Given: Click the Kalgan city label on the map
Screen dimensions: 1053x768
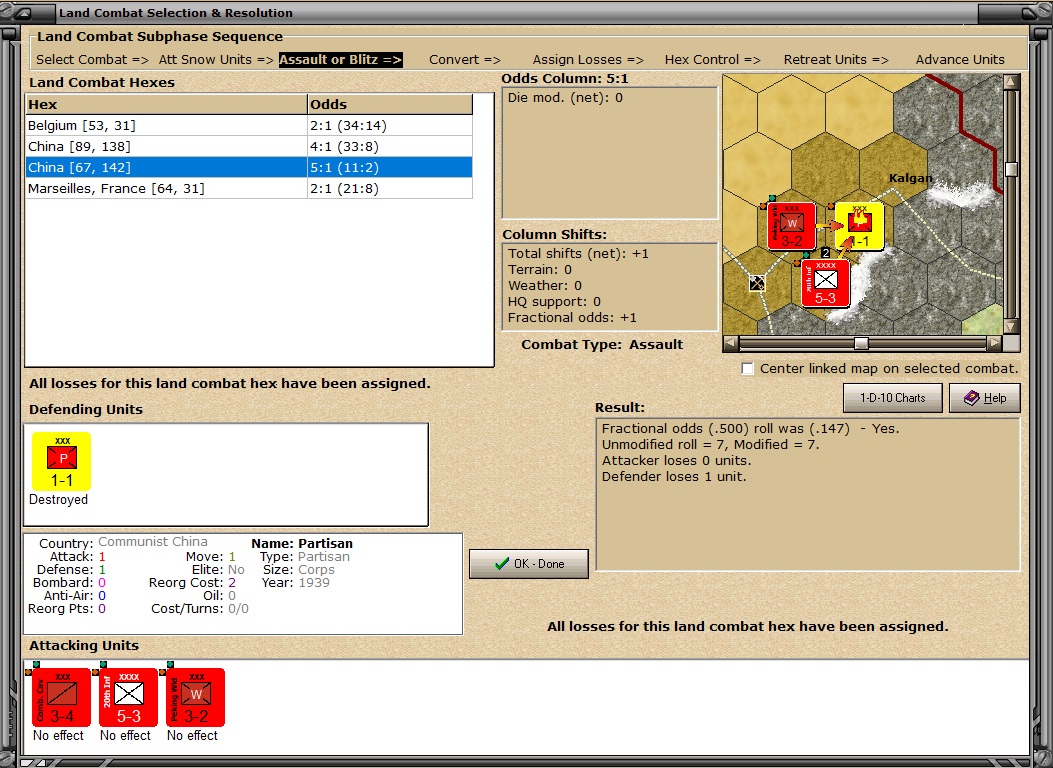Looking at the screenshot, I should click(x=911, y=178).
